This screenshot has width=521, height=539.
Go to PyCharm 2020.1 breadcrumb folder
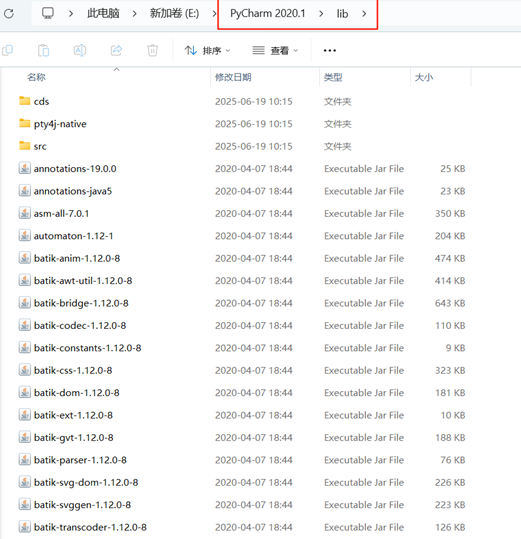[x=268, y=13]
